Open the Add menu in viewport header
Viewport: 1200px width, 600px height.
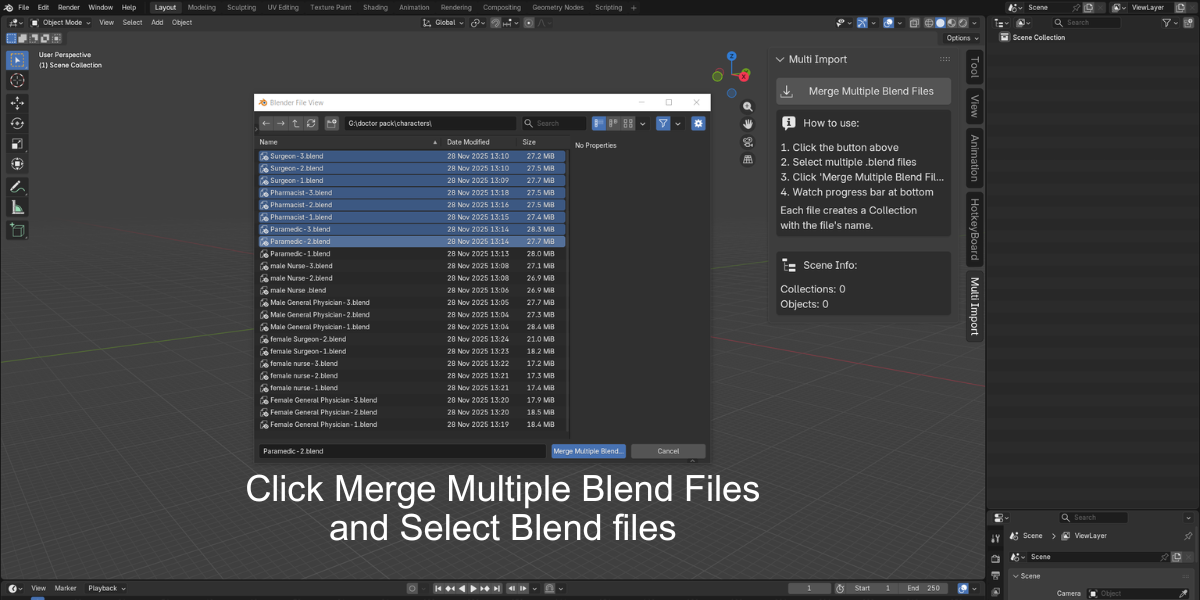(x=157, y=22)
